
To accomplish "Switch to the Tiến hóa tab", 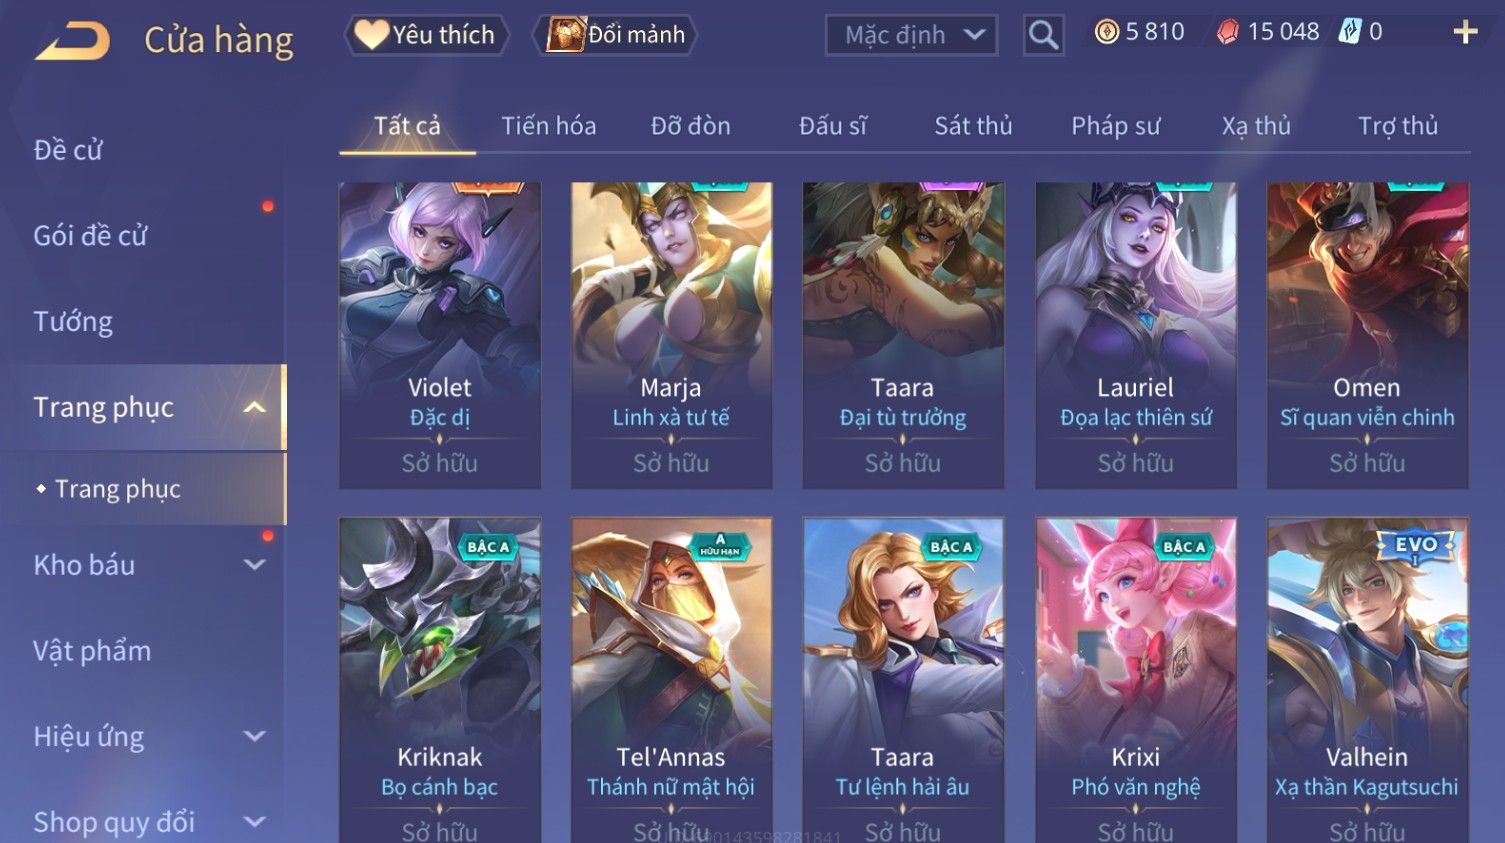I will 548,126.
